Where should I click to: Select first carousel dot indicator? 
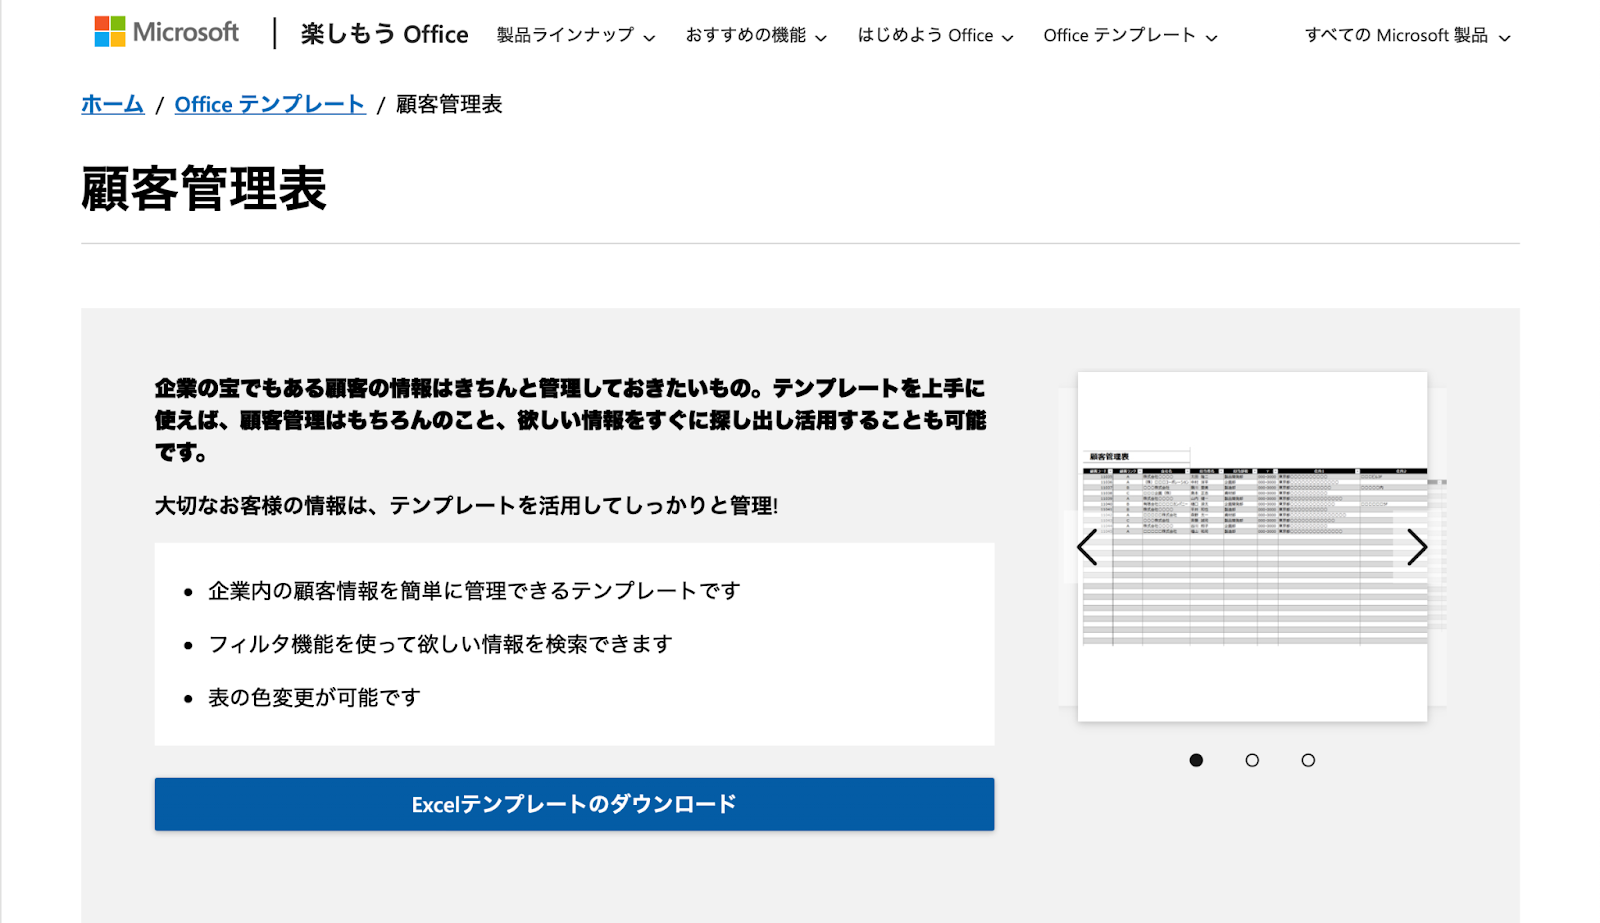click(1196, 760)
